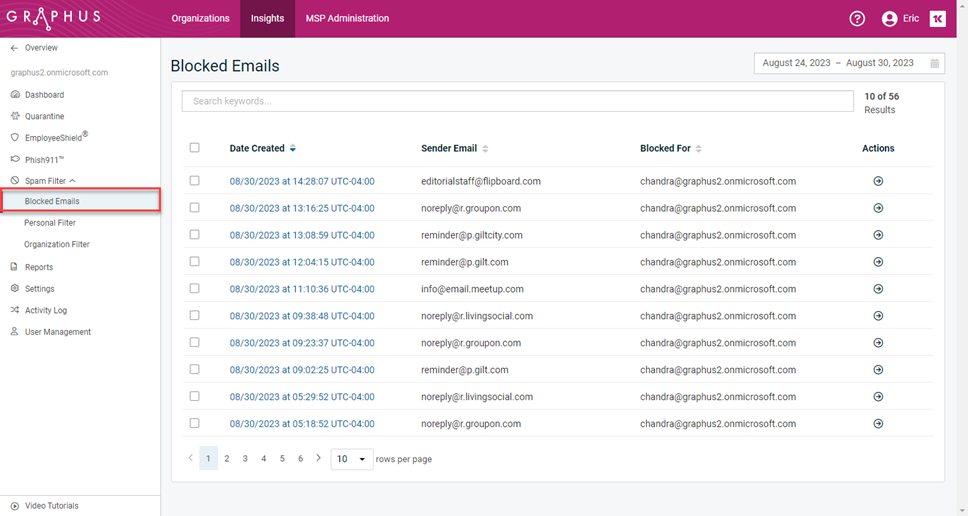Check the editorialstaff@flipboard.com row checkbox
This screenshot has height=516, width=968.
click(x=194, y=181)
